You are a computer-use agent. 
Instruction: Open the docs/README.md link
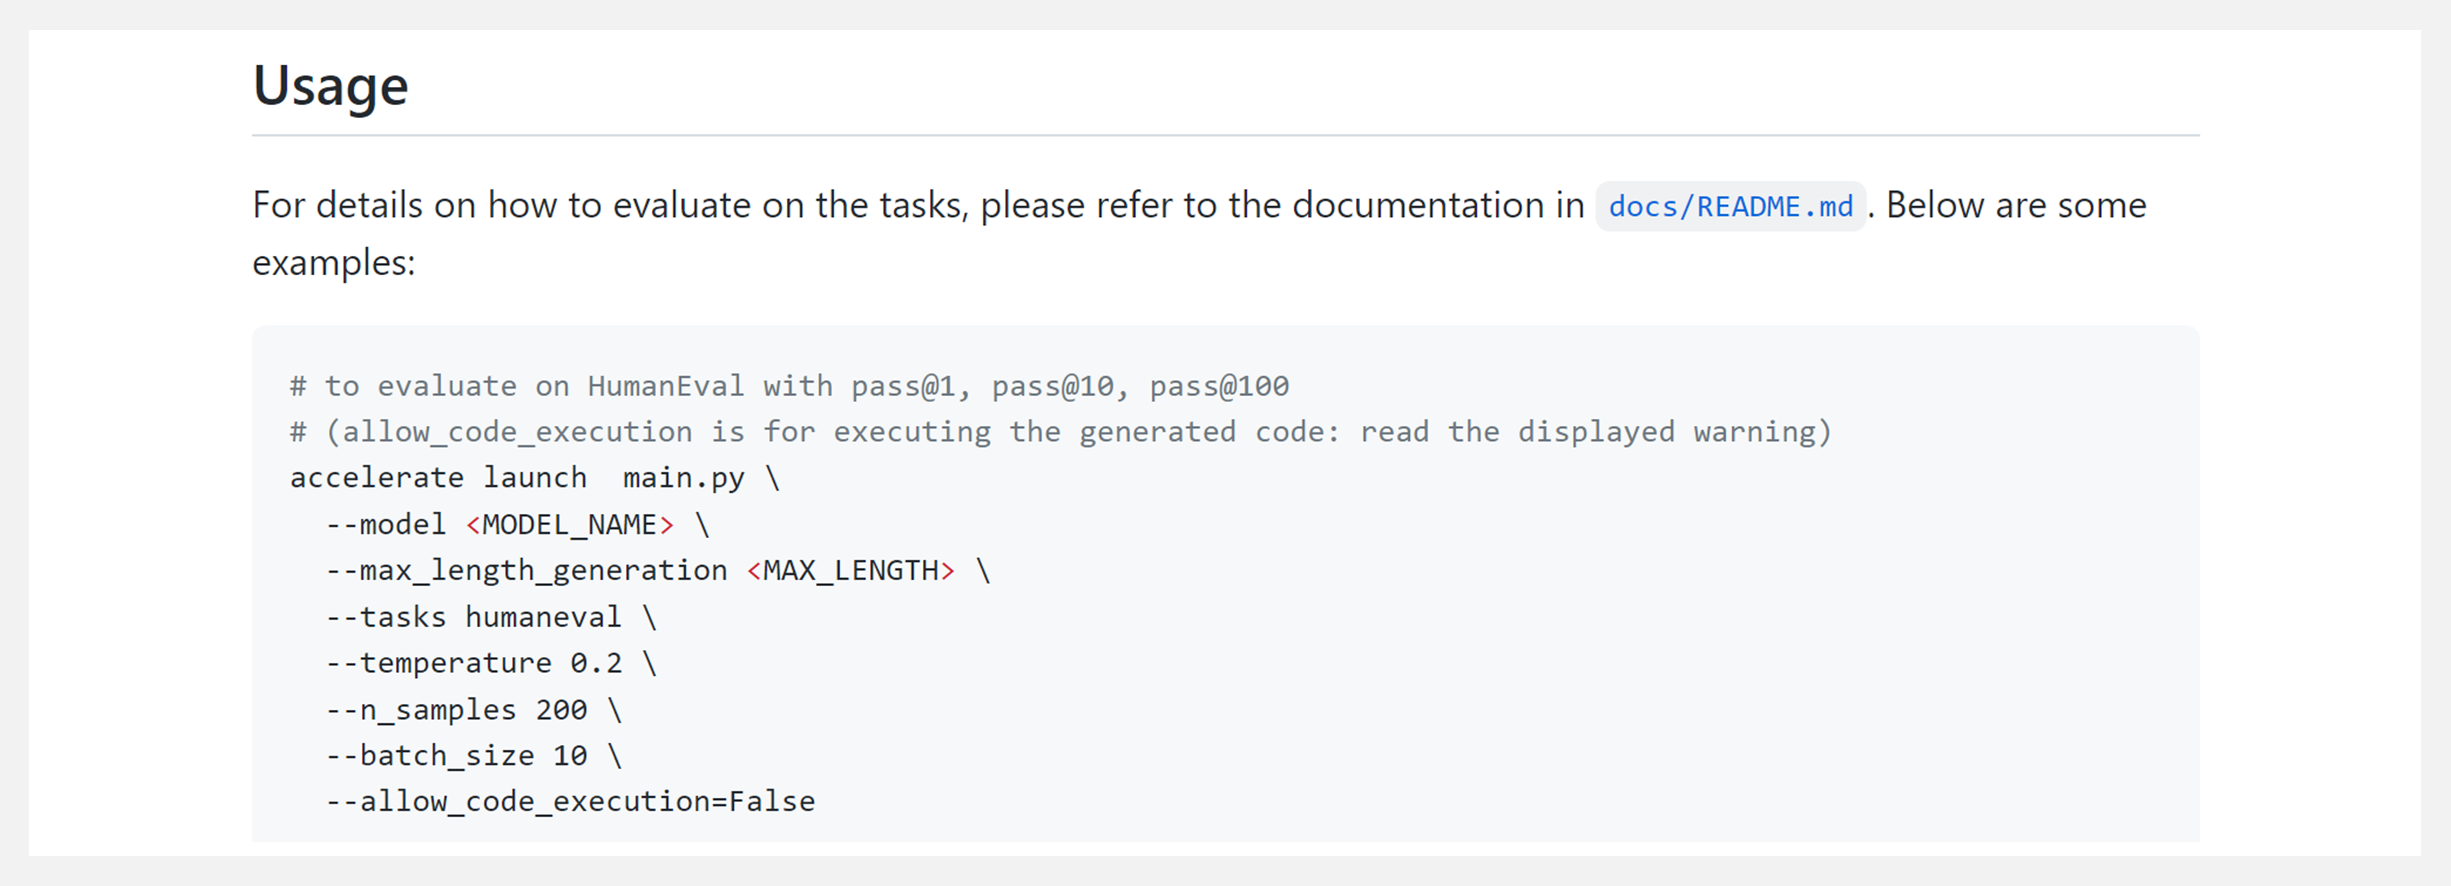pos(1730,206)
